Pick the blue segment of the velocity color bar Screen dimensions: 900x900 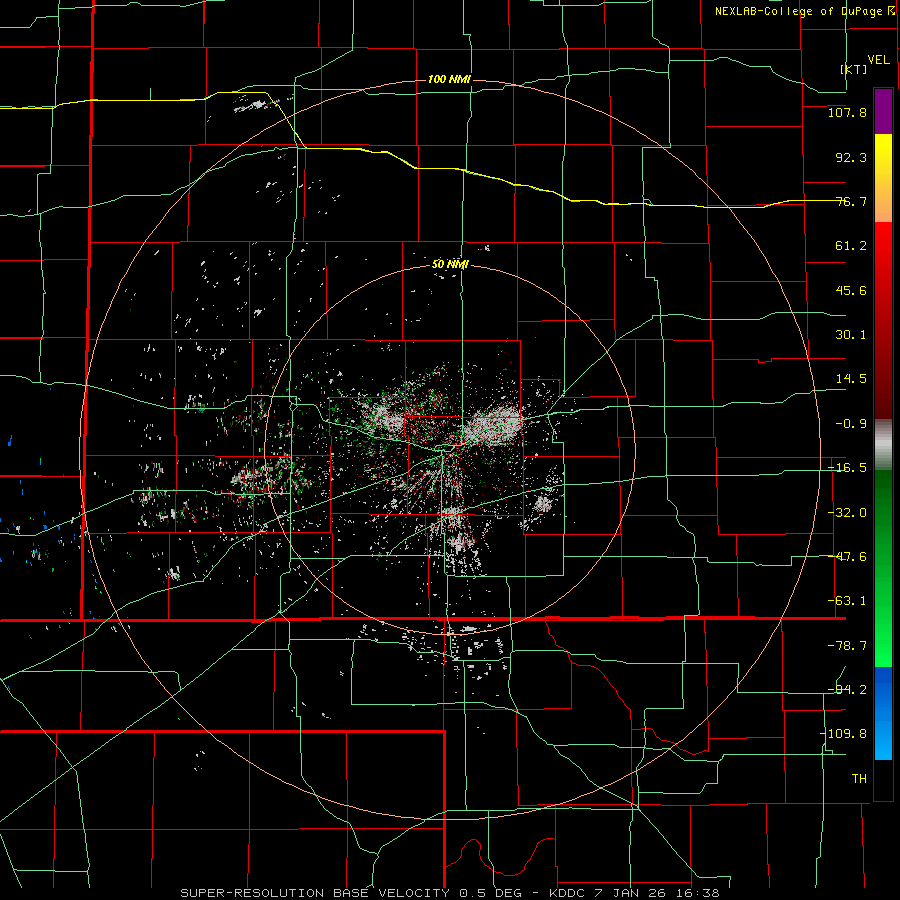click(883, 713)
